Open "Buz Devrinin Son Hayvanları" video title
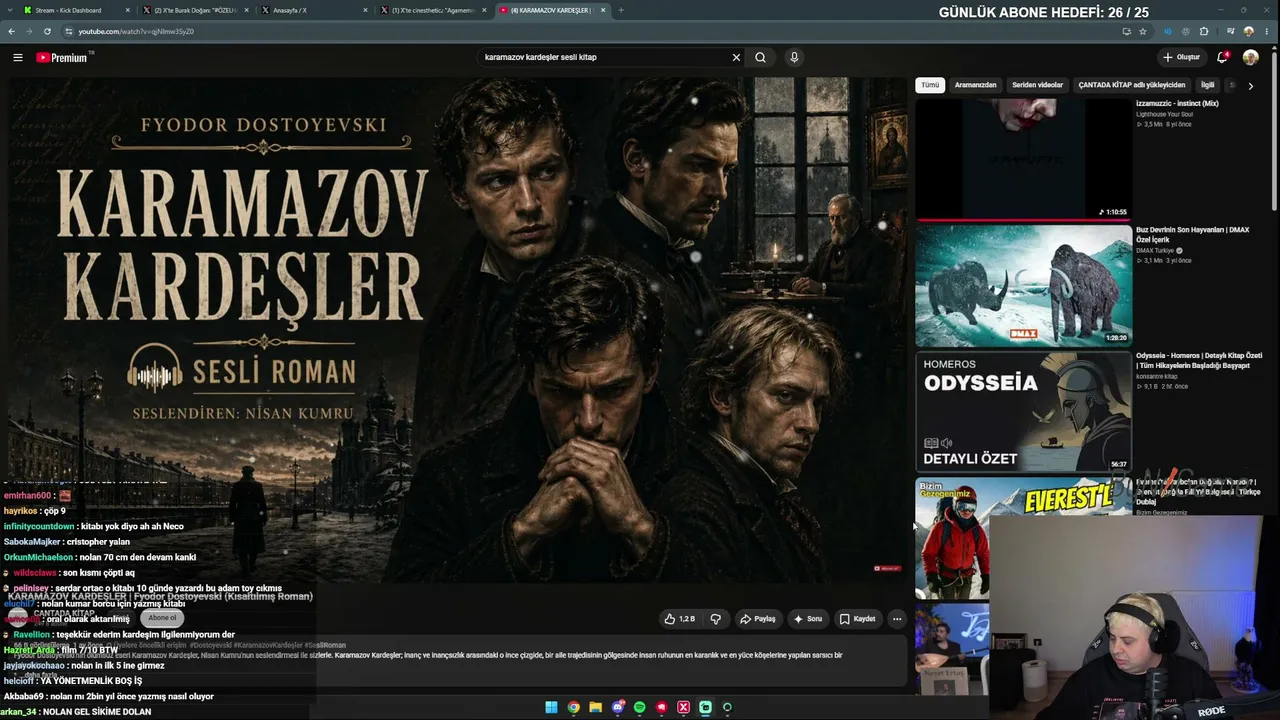 coord(1193,235)
